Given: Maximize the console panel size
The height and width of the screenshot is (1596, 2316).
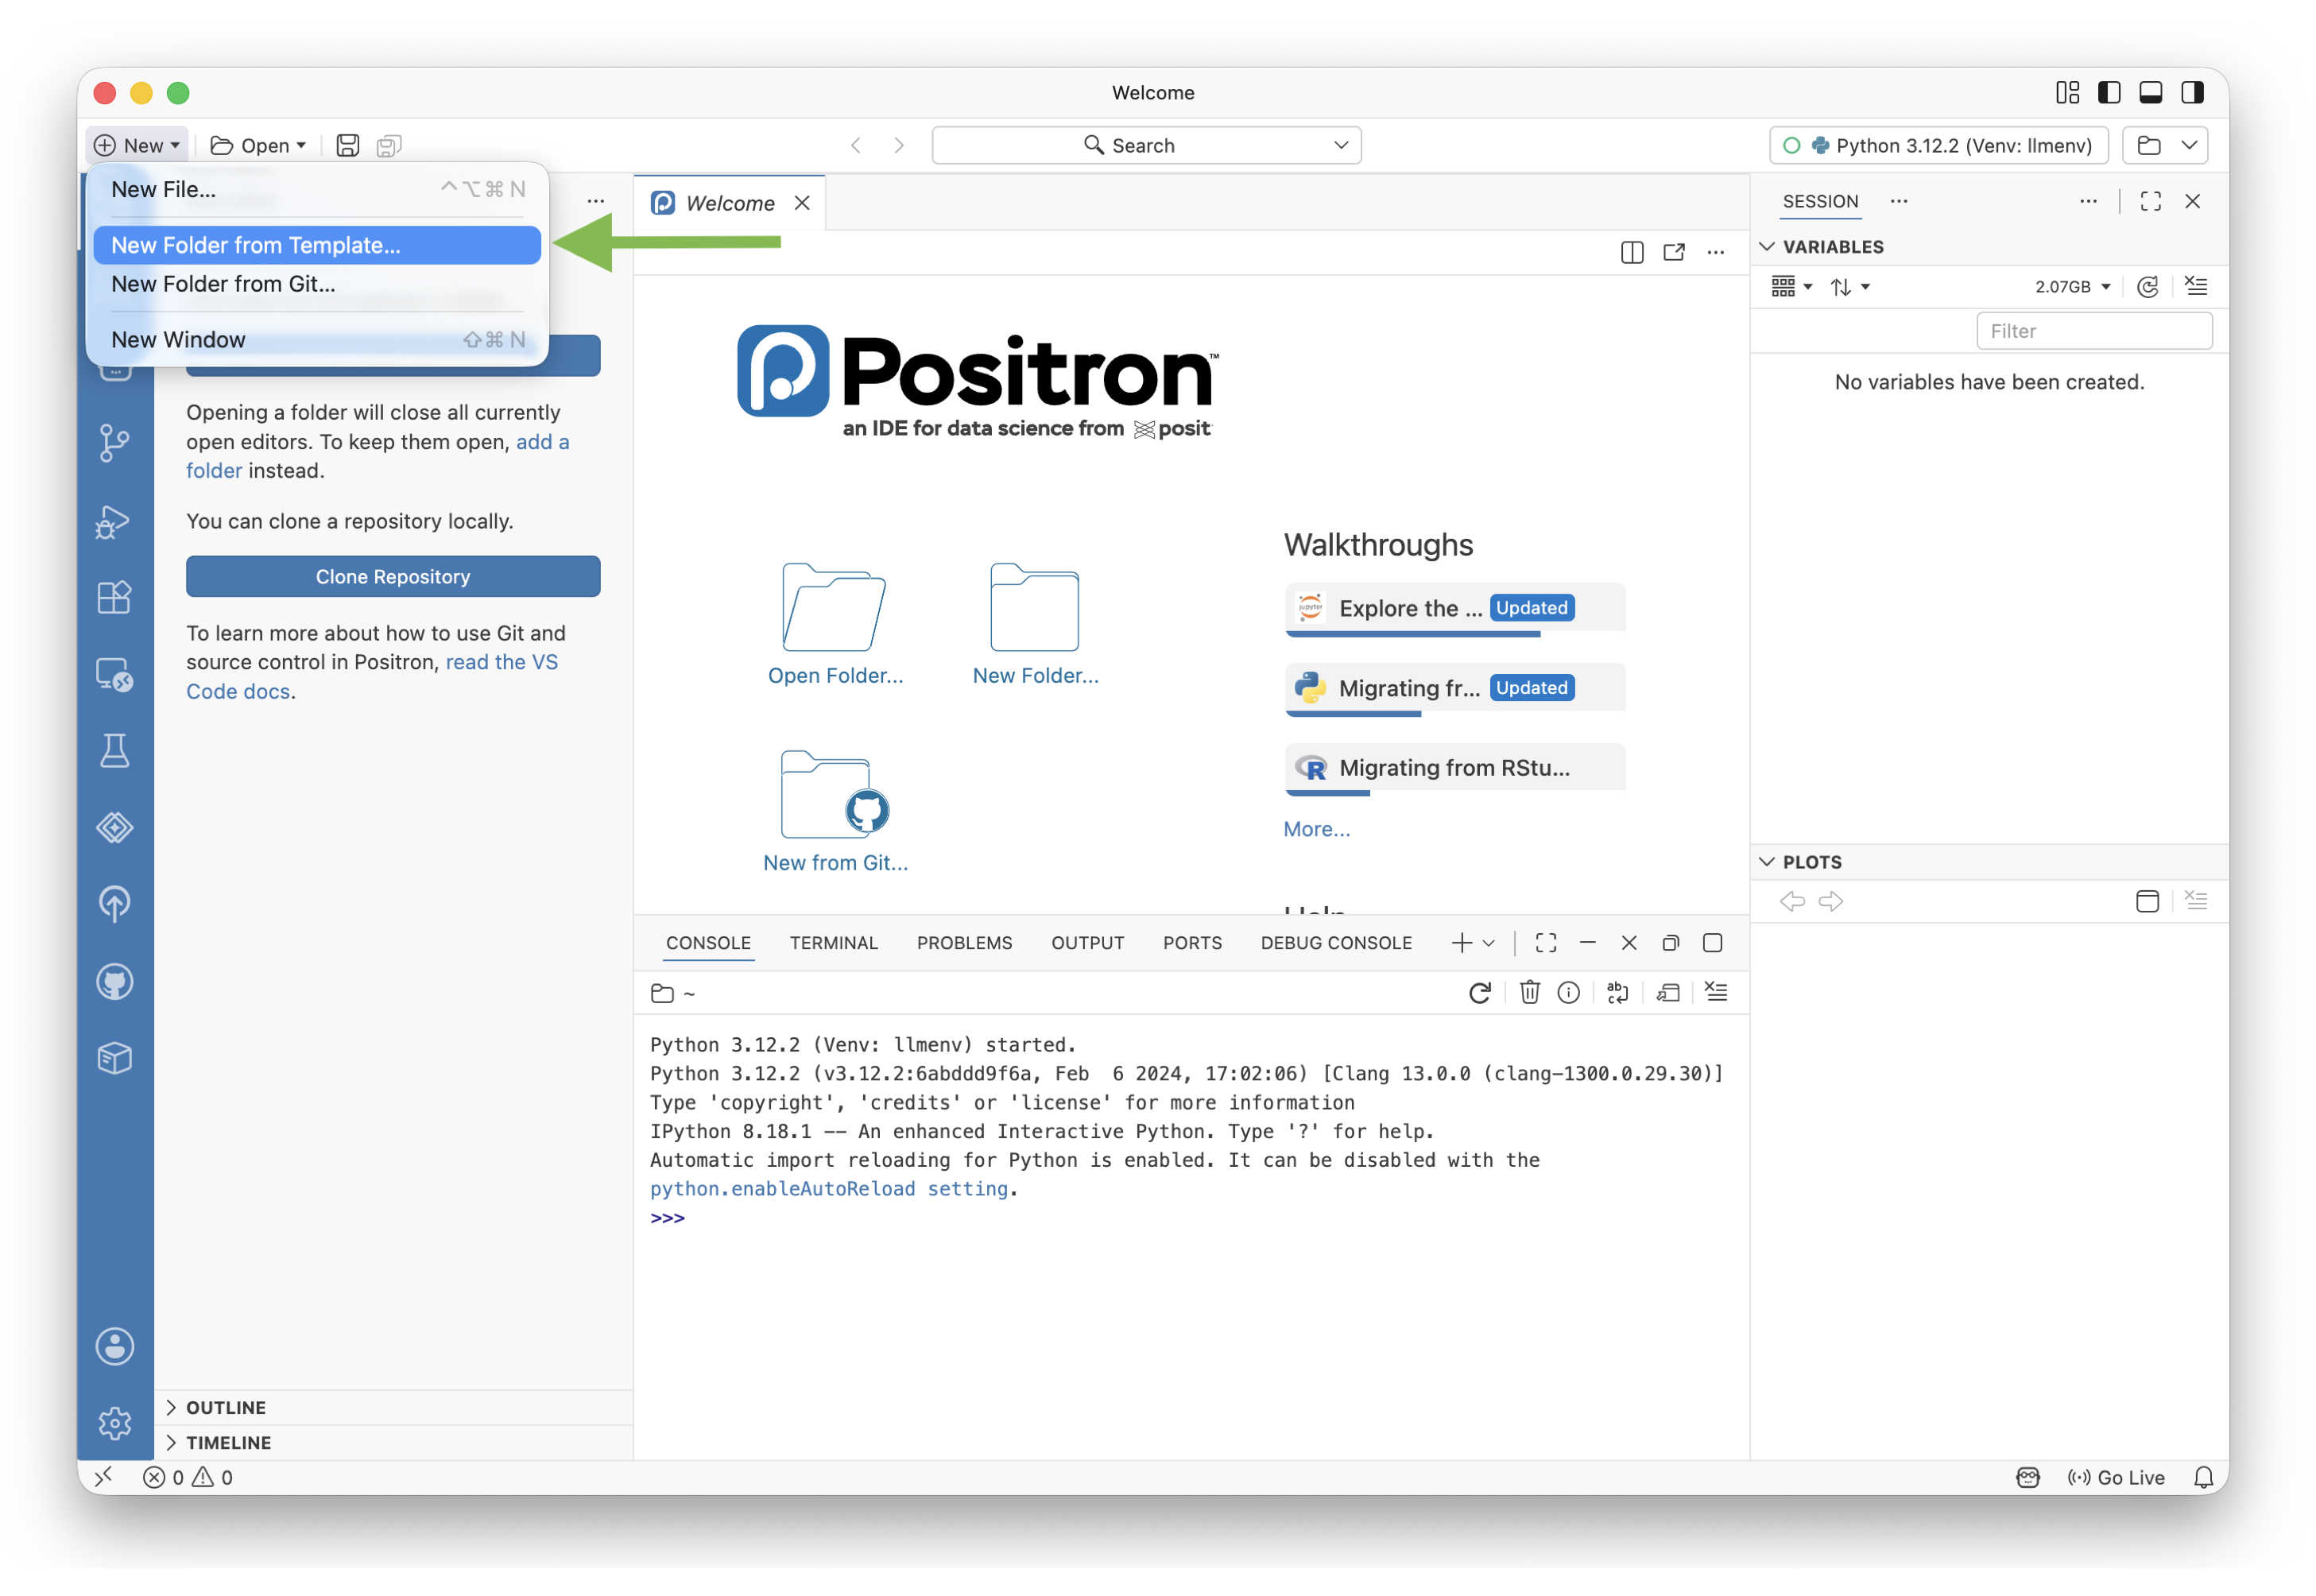Looking at the screenshot, I should click(1545, 943).
